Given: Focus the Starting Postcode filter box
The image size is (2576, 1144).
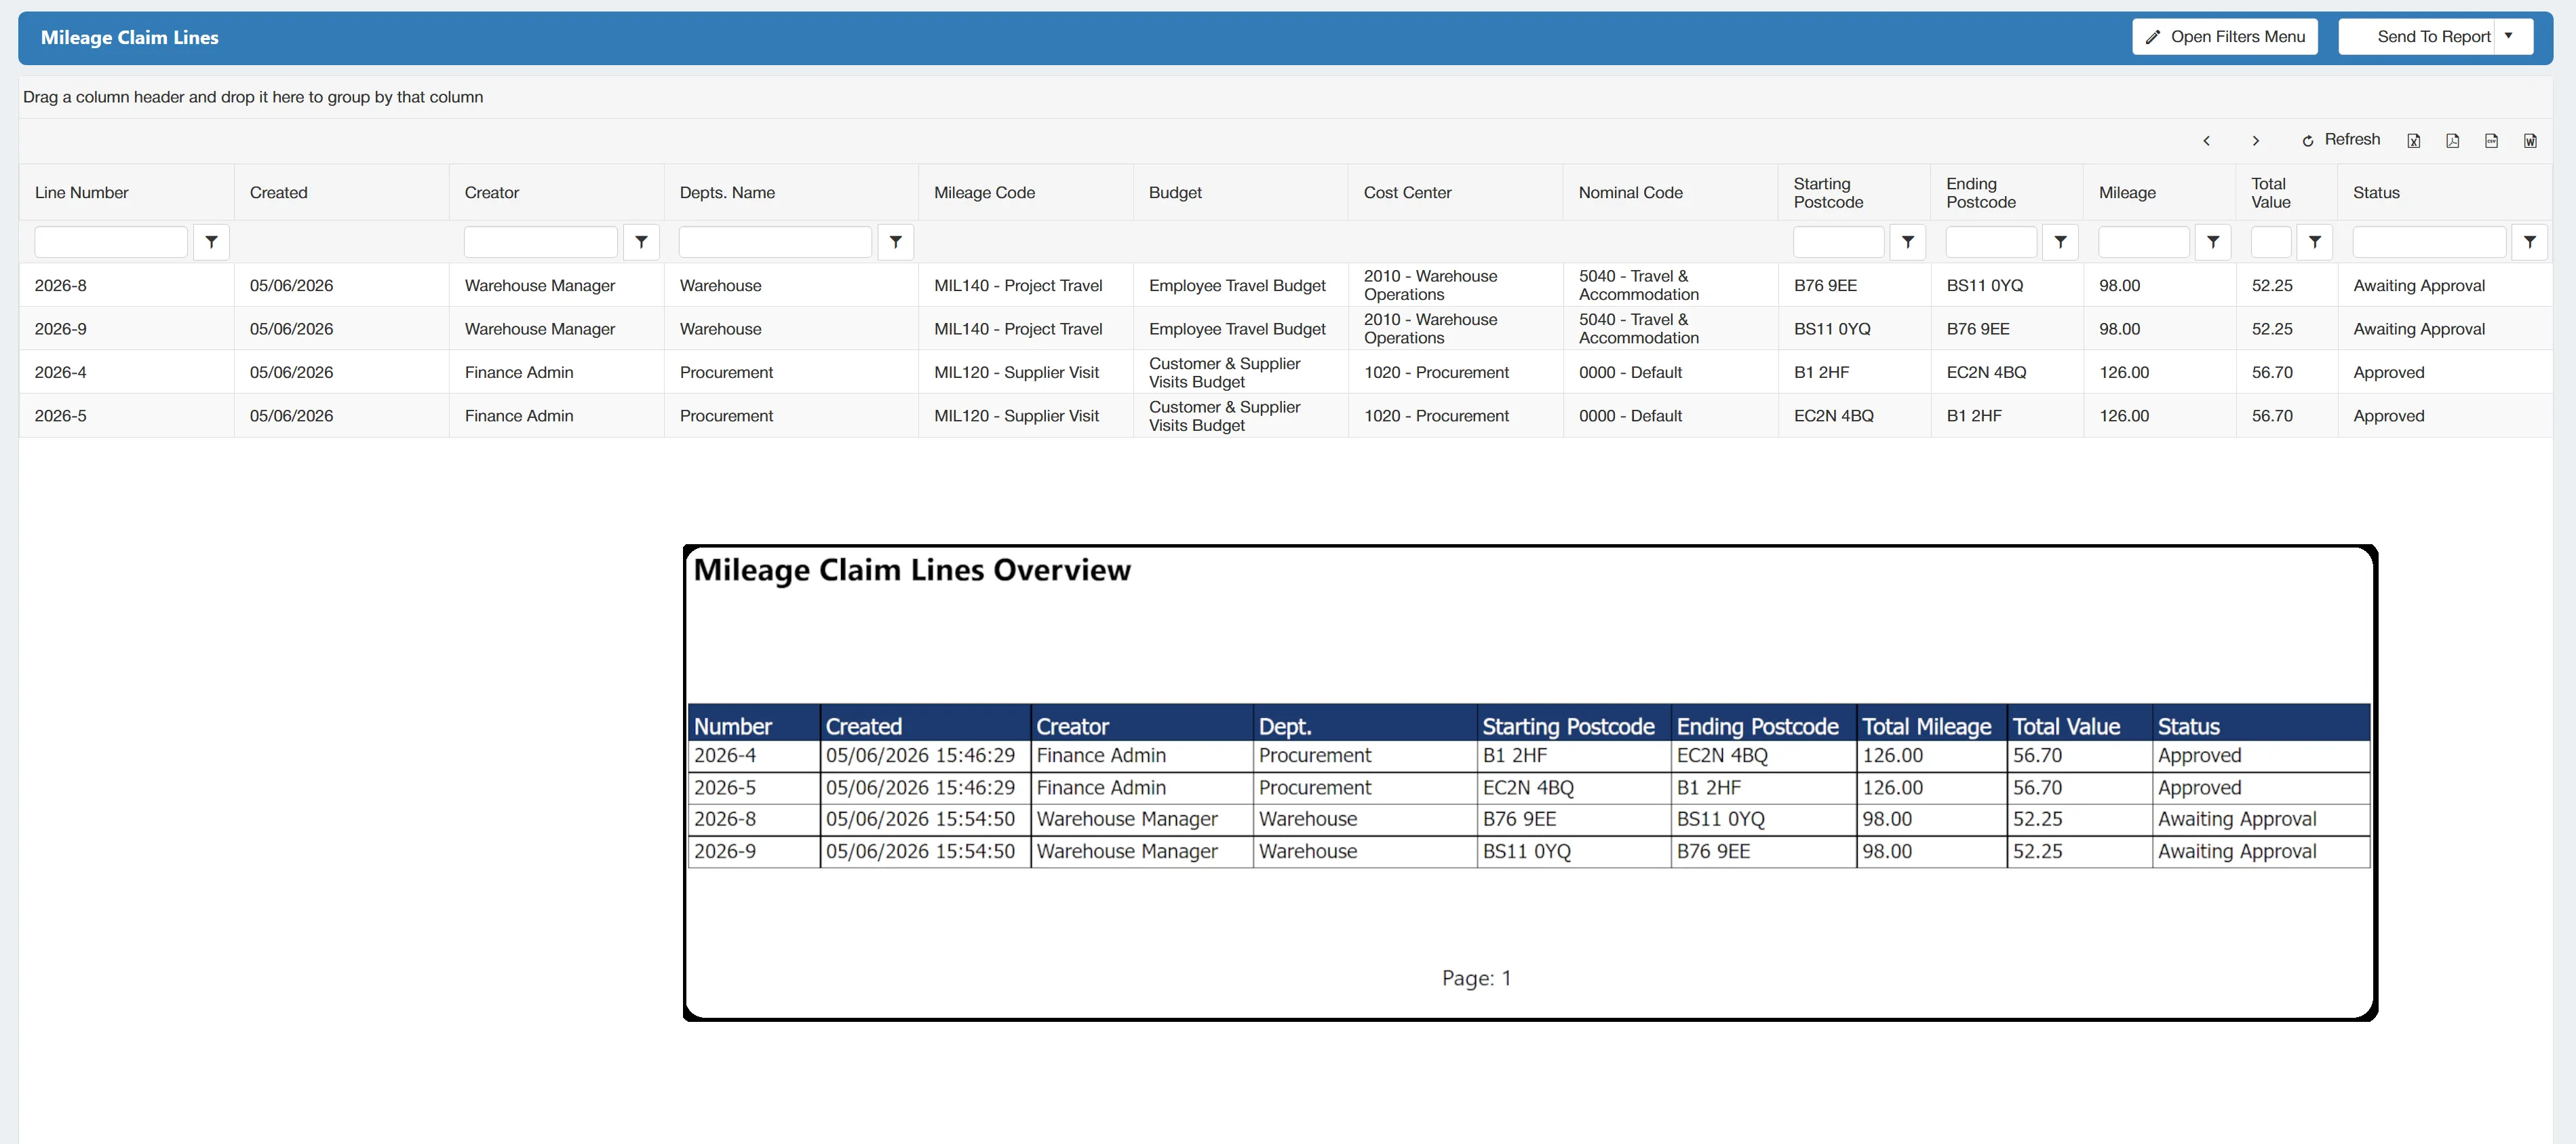Looking at the screenshot, I should (x=1838, y=242).
